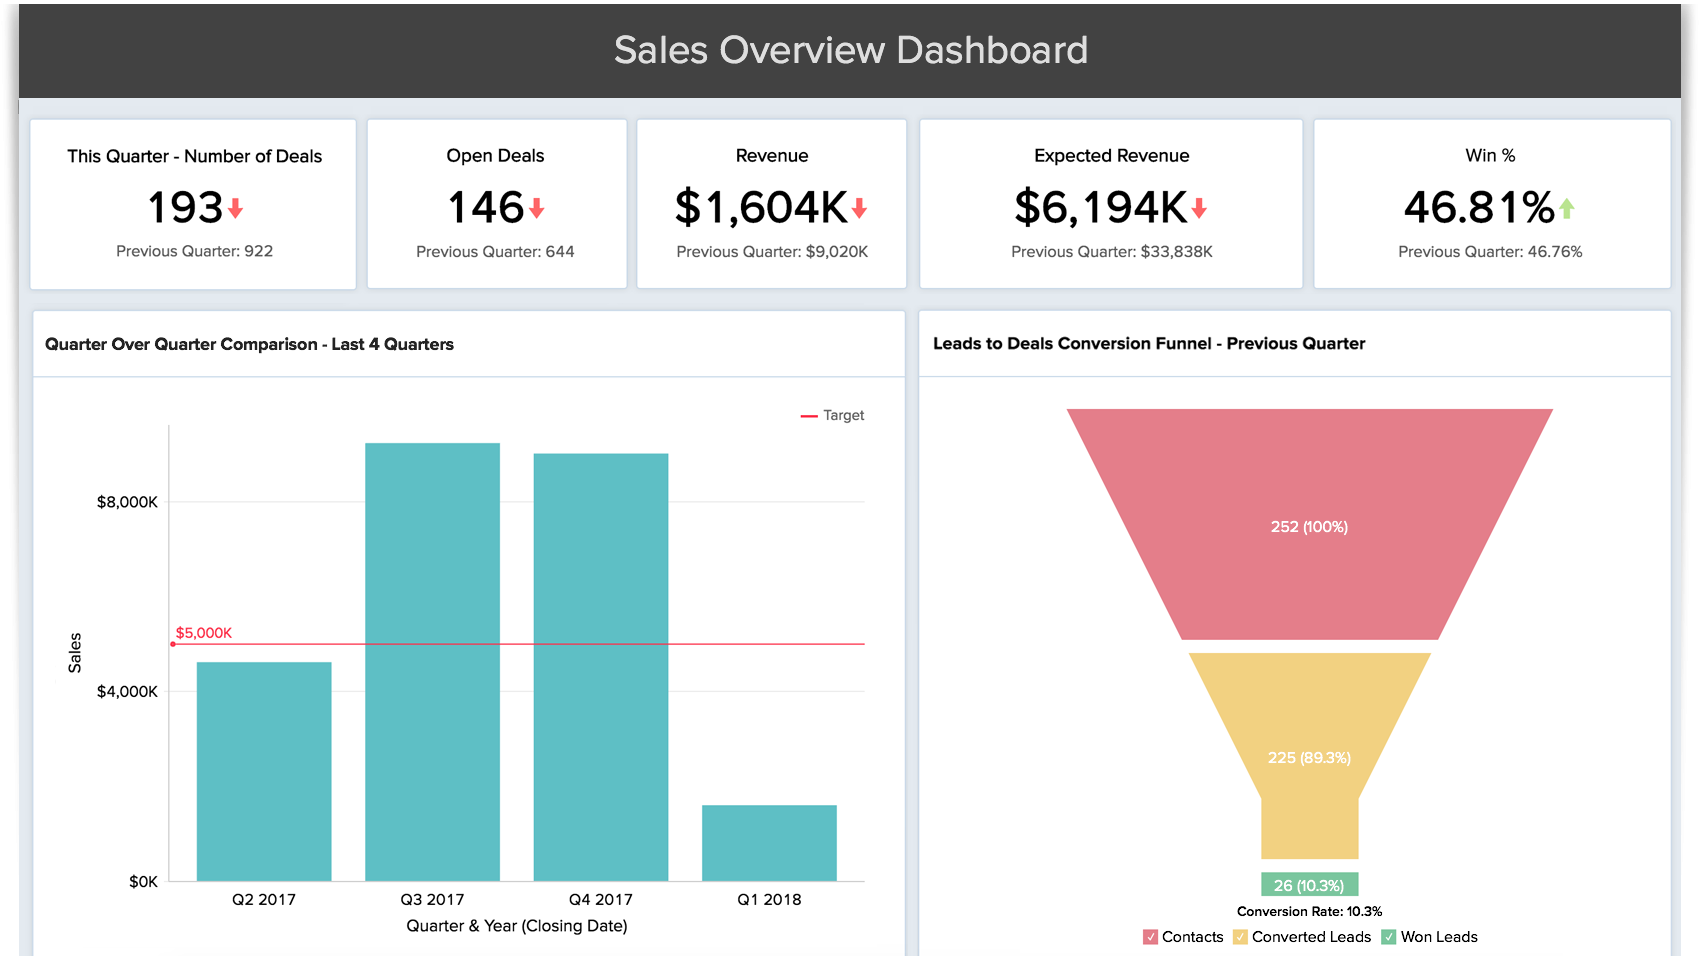Click the Q2 2017 axis label
This screenshot has height=956, width=1700.
click(x=264, y=900)
